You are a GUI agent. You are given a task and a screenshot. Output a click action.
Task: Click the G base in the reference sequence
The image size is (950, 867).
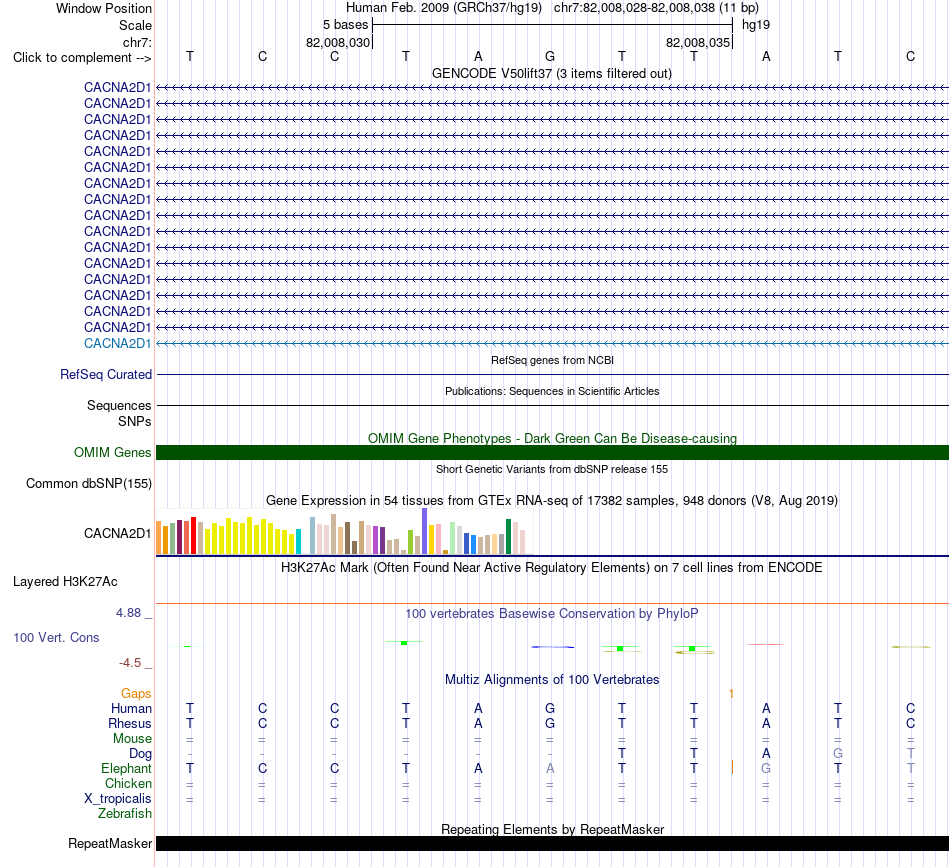point(550,56)
